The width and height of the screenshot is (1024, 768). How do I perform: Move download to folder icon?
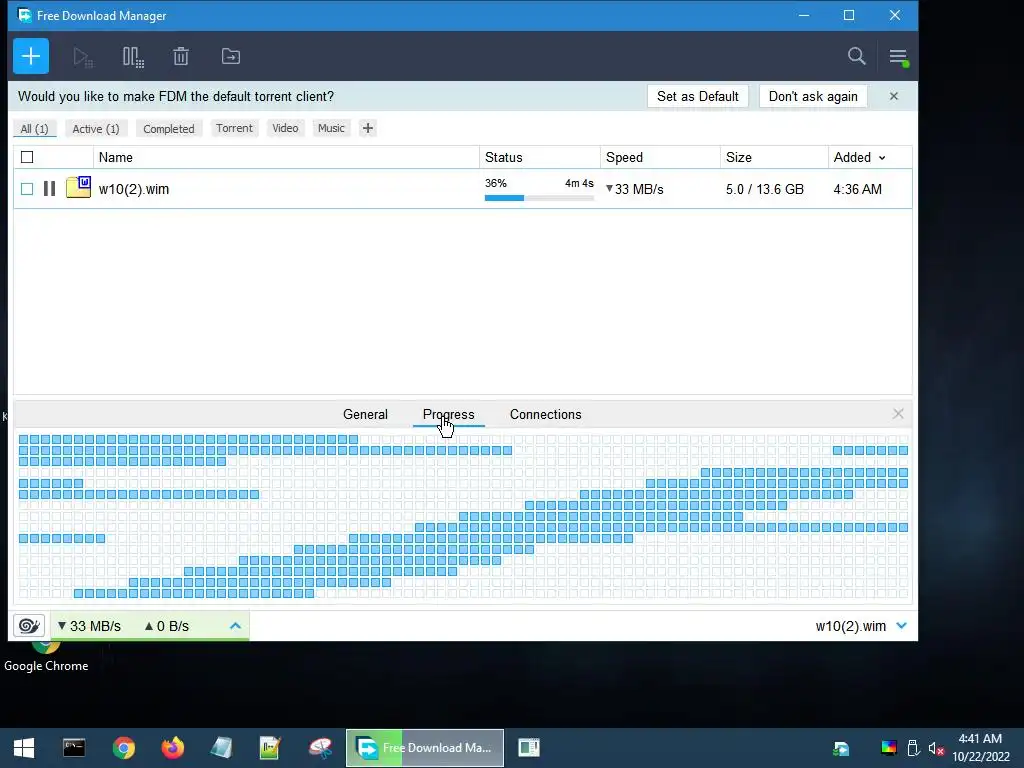tap(231, 57)
